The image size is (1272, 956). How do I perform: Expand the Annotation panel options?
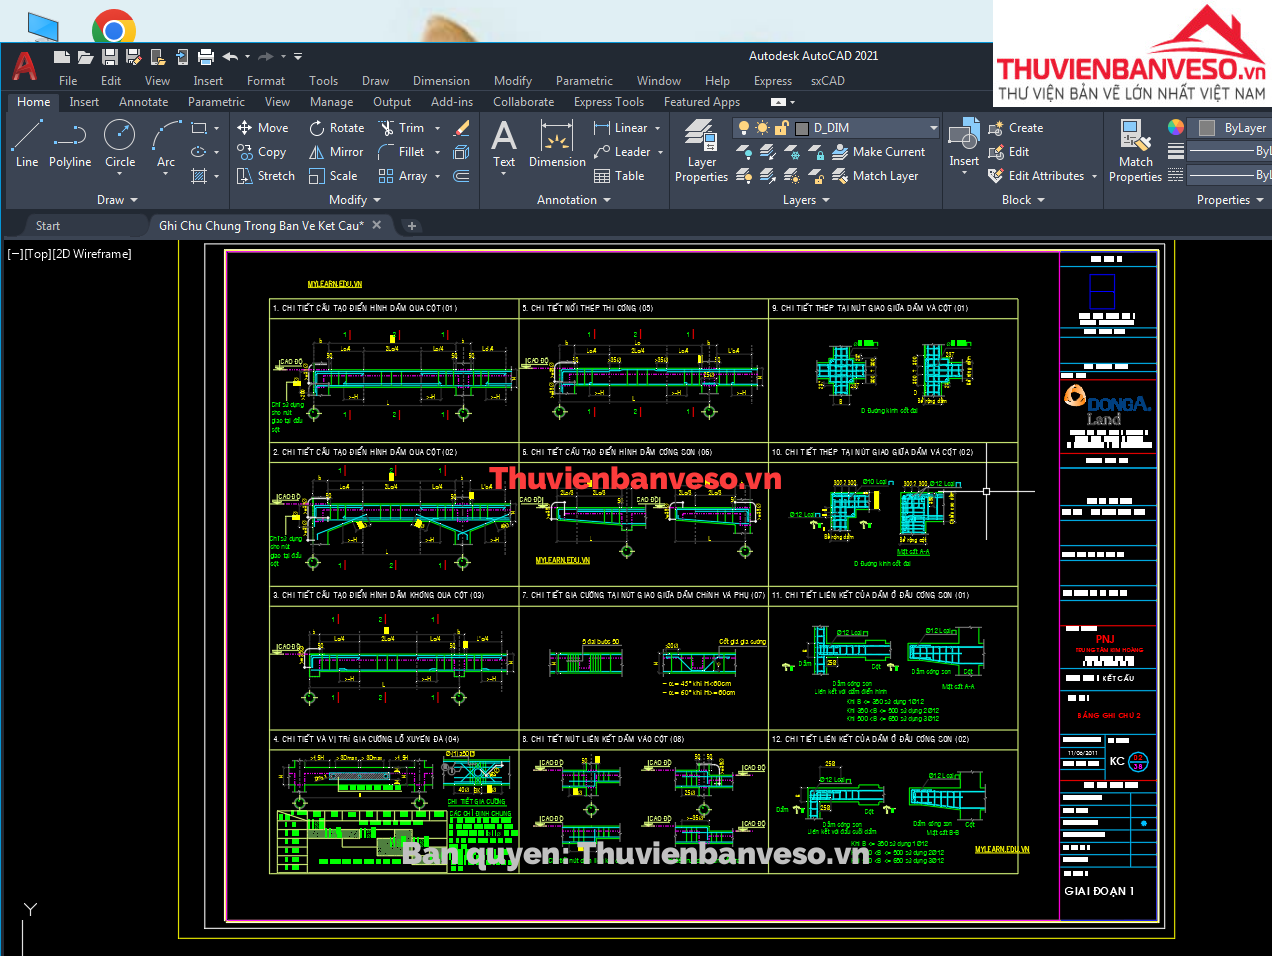coord(573,200)
